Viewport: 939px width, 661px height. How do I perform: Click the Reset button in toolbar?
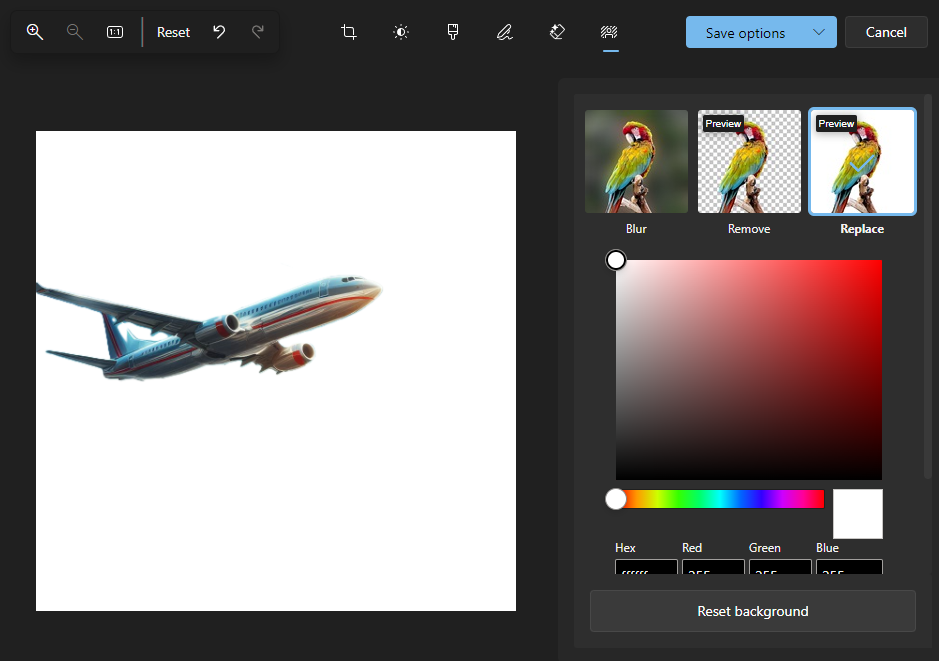173,32
